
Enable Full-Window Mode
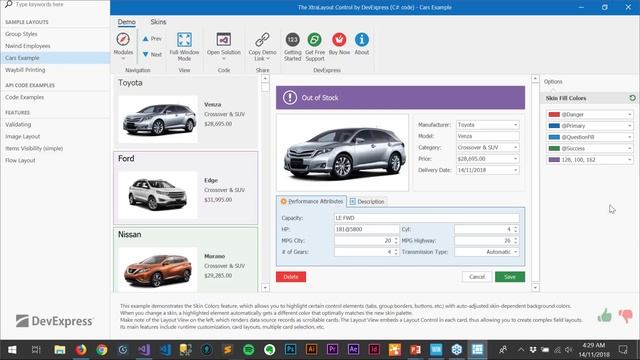pos(184,40)
